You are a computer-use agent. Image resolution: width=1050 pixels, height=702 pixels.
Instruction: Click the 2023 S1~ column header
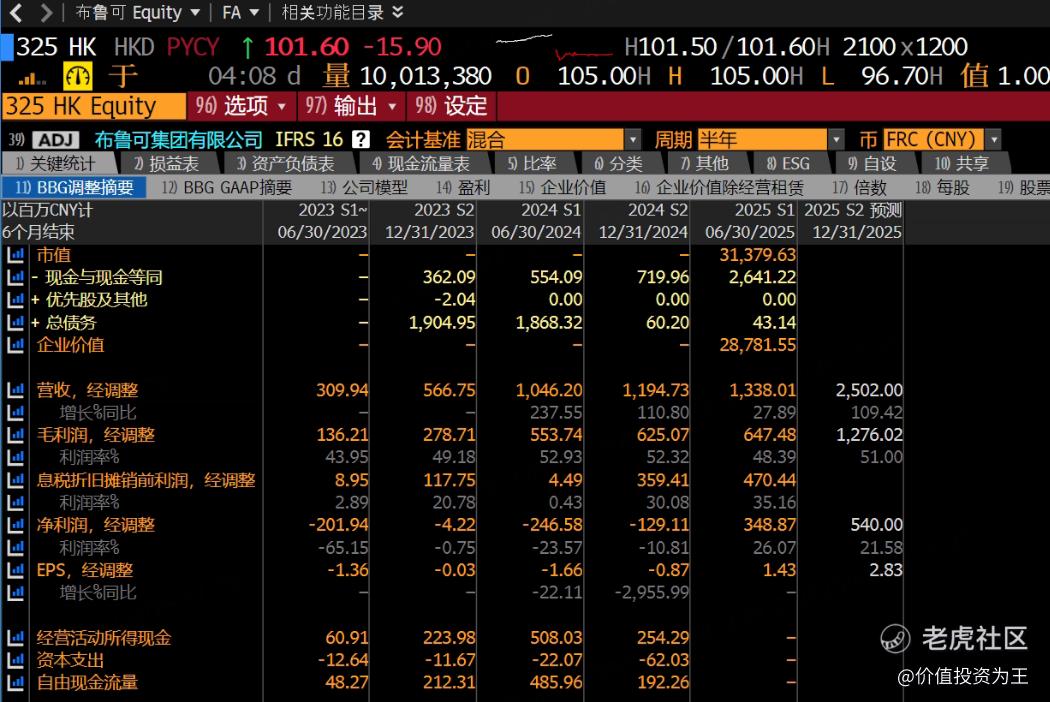click(x=316, y=221)
